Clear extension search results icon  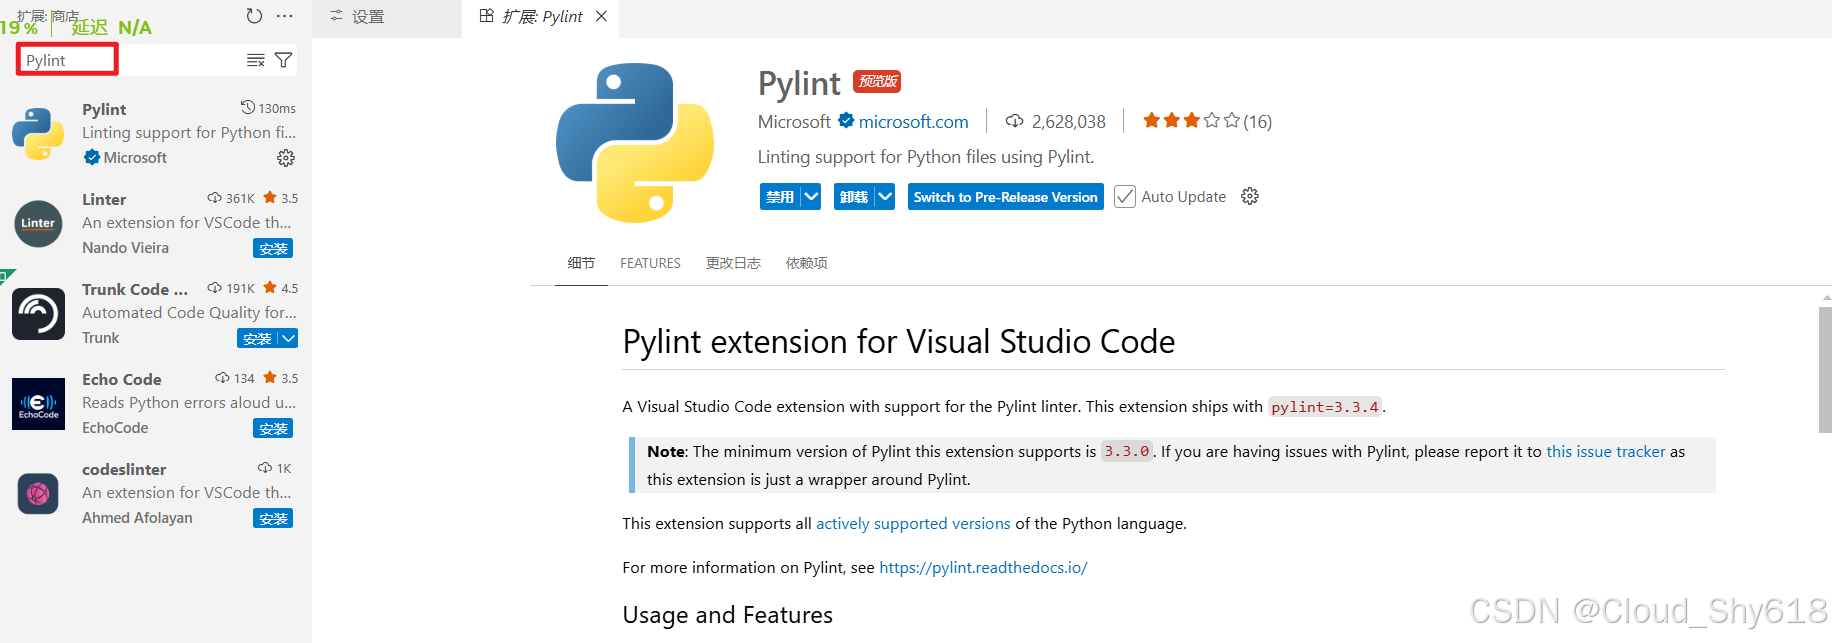pyautogui.click(x=256, y=60)
